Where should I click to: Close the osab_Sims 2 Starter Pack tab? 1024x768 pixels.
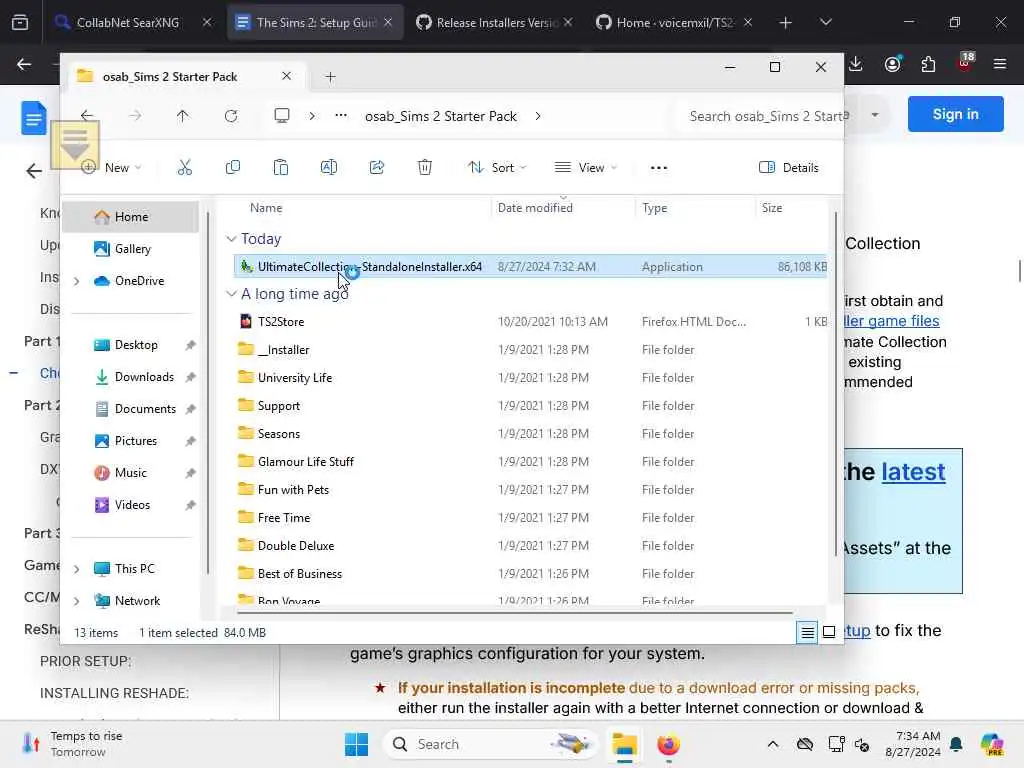[x=286, y=76]
